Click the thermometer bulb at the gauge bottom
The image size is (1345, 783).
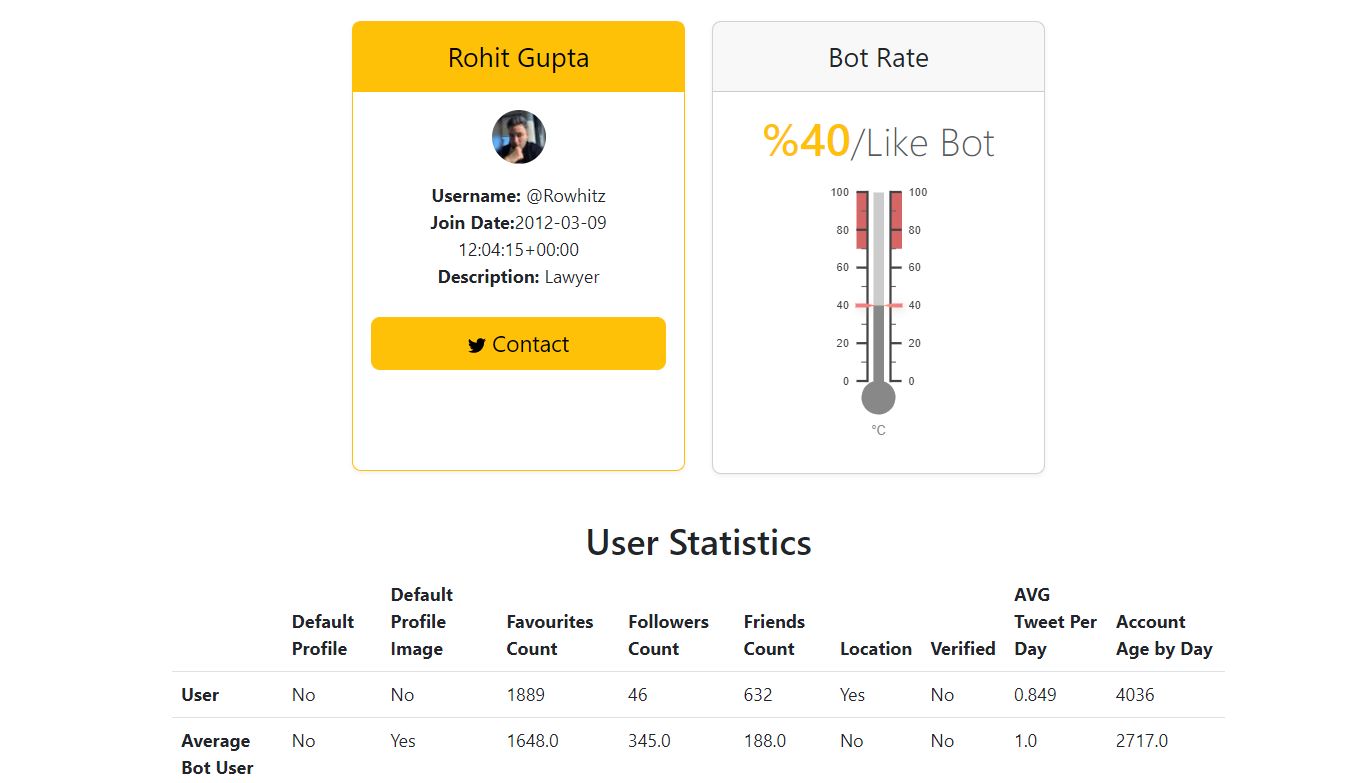(x=878, y=396)
